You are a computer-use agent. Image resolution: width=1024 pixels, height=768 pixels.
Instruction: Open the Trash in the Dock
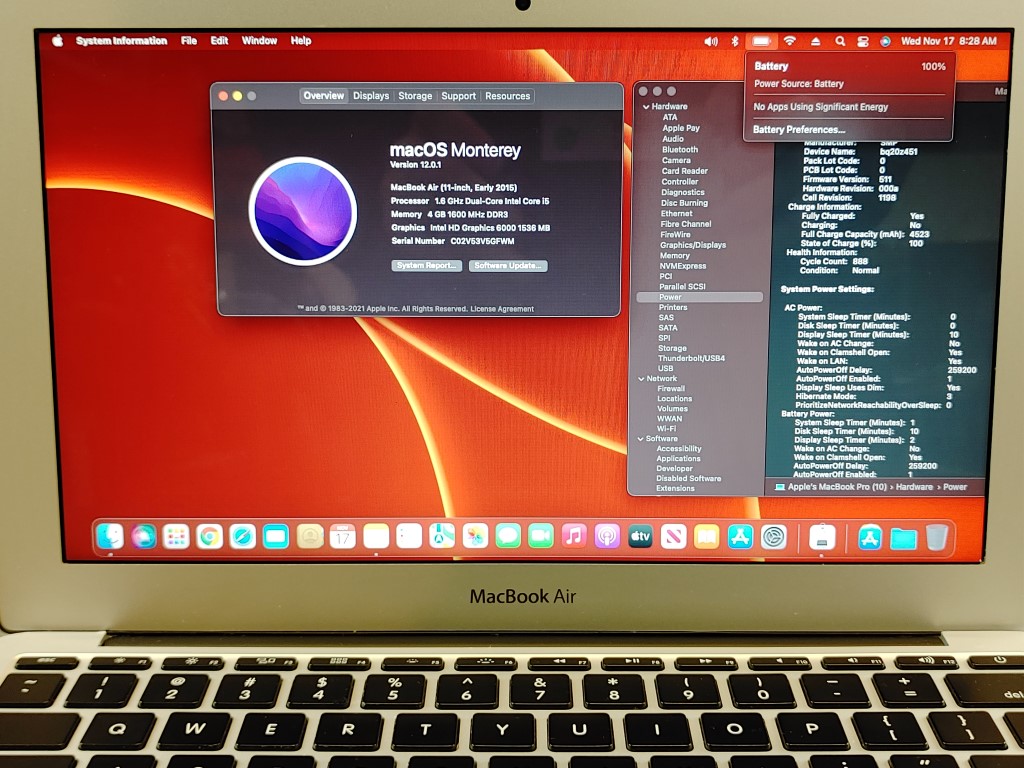click(x=936, y=537)
